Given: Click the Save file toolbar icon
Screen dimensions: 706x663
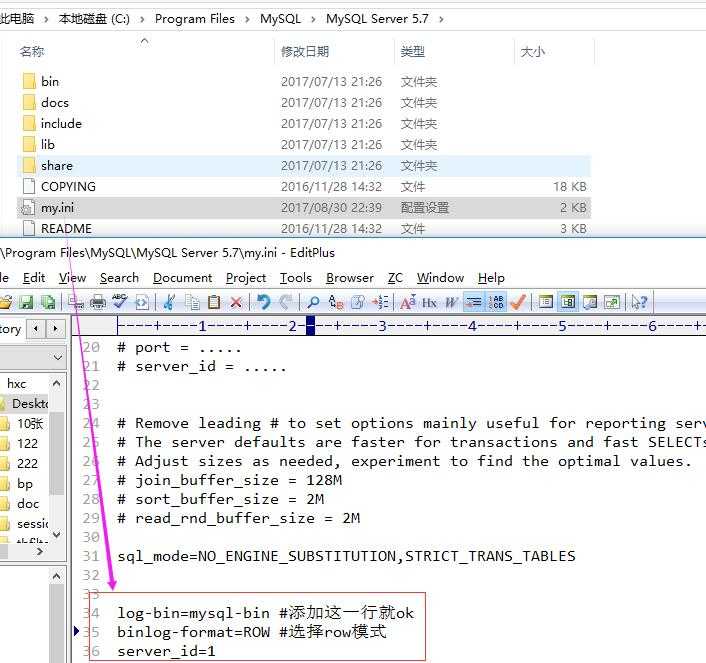Looking at the screenshot, I should (x=26, y=302).
